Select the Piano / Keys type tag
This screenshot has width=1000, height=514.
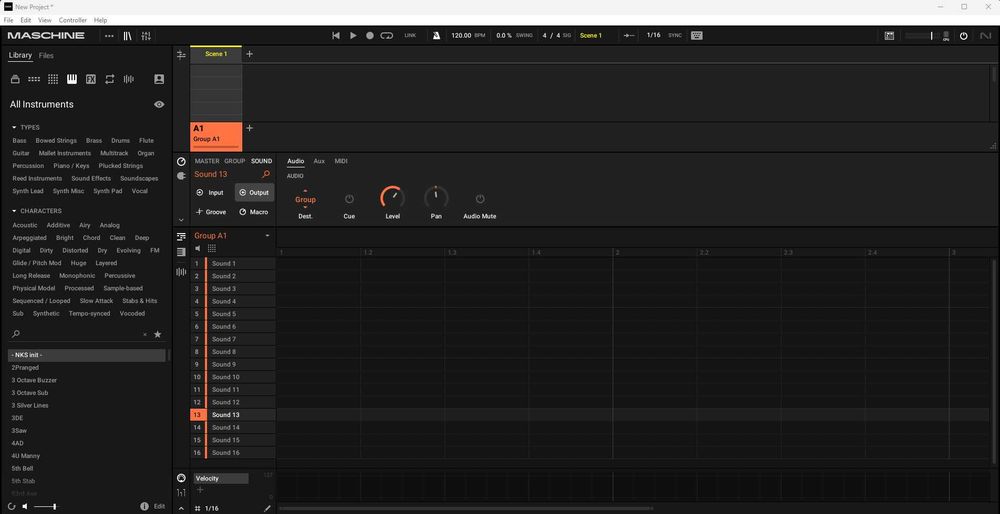[x=71, y=166]
